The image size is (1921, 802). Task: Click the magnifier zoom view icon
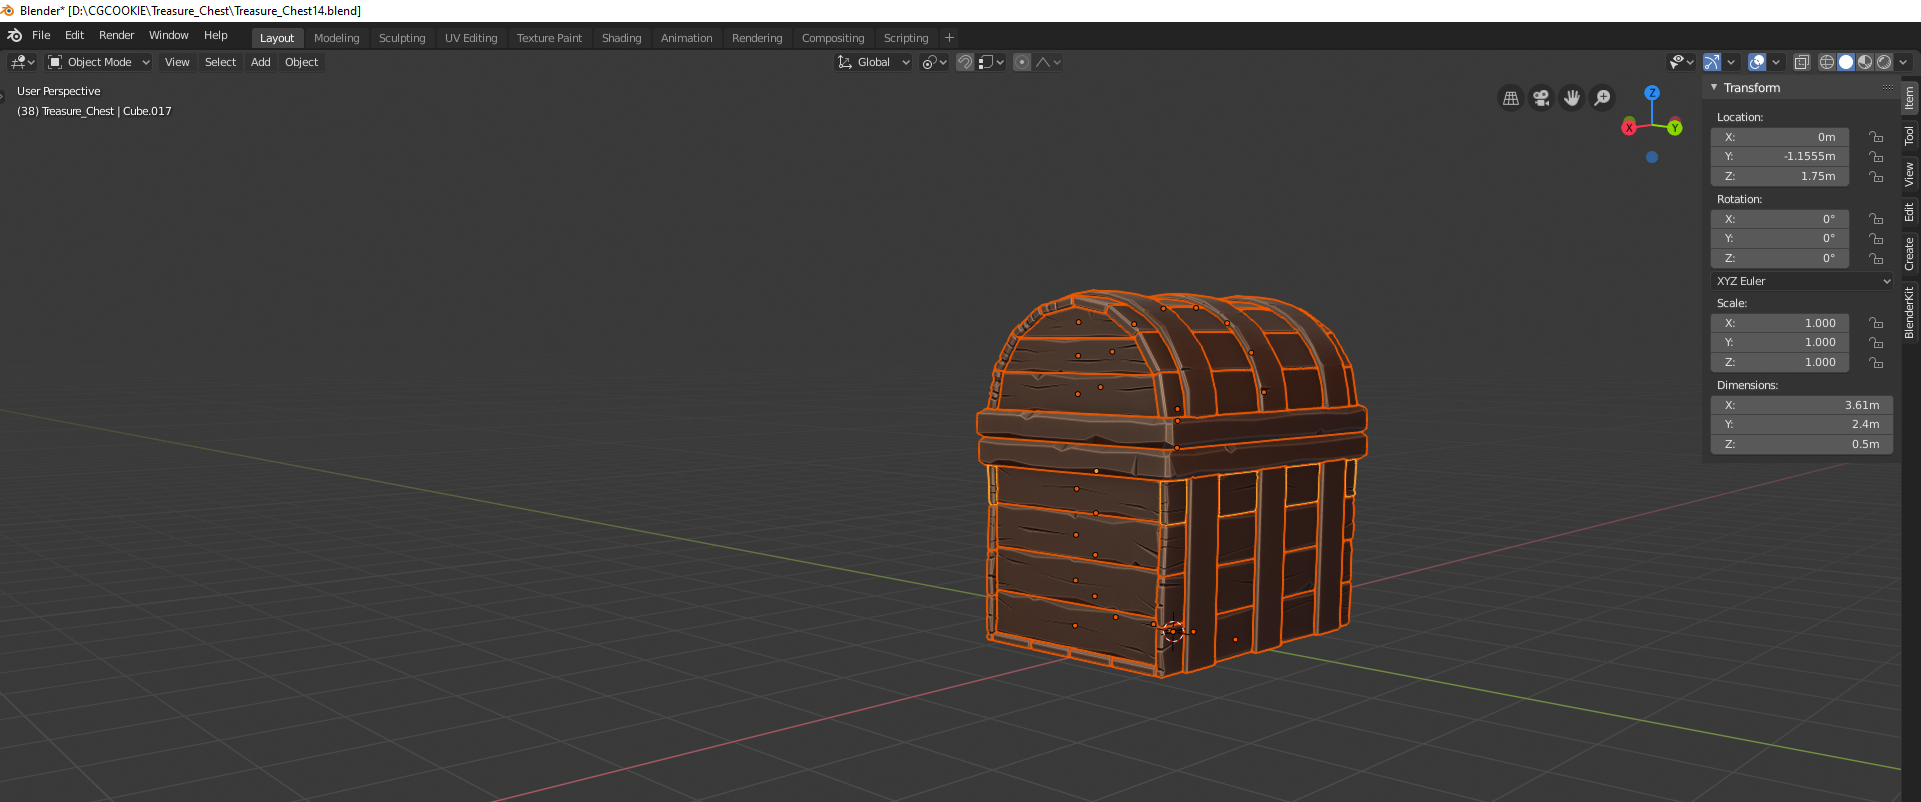point(1602,98)
